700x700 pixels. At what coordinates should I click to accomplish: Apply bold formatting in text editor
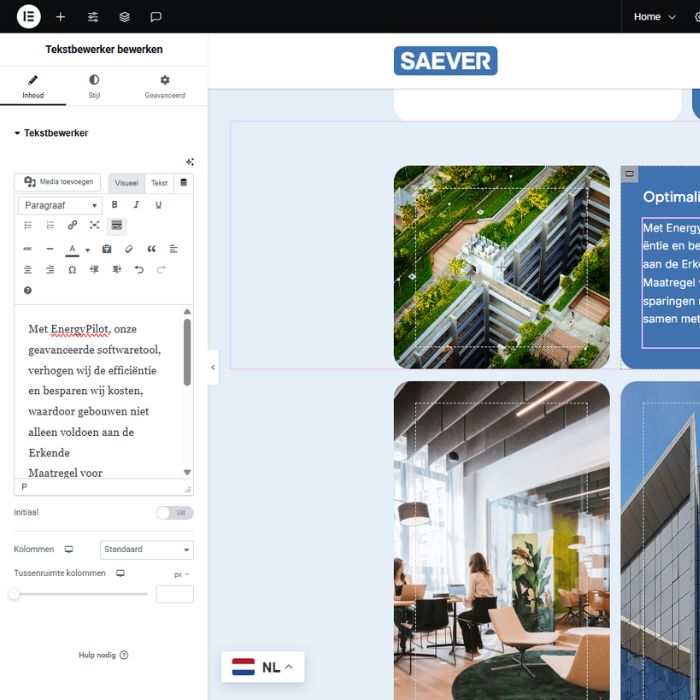tap(115, 205)
